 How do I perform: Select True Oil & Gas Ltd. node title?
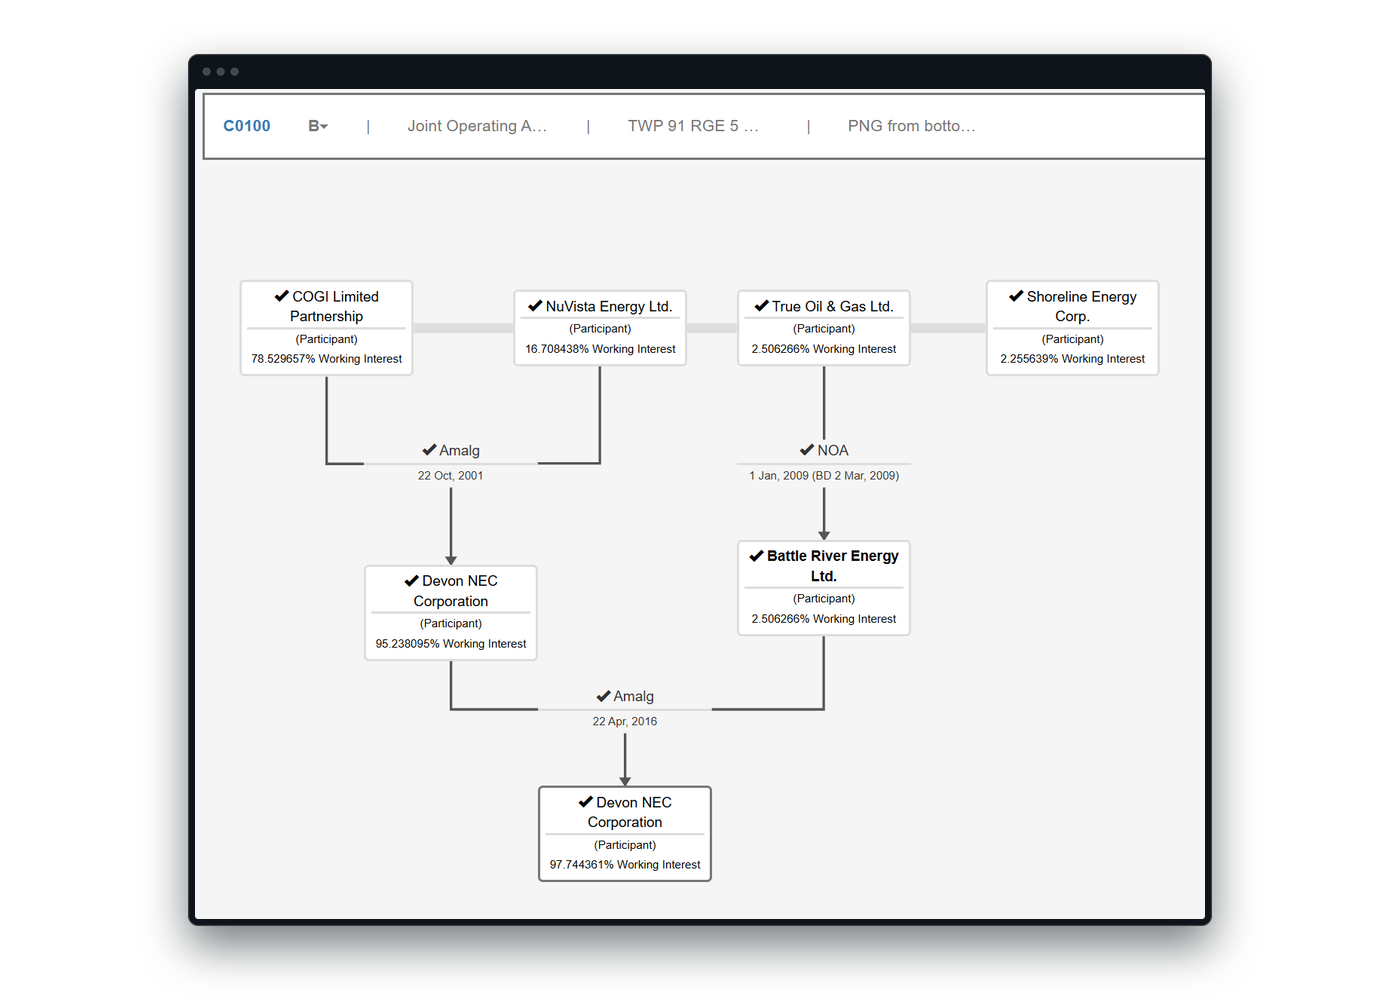[833, 306]
